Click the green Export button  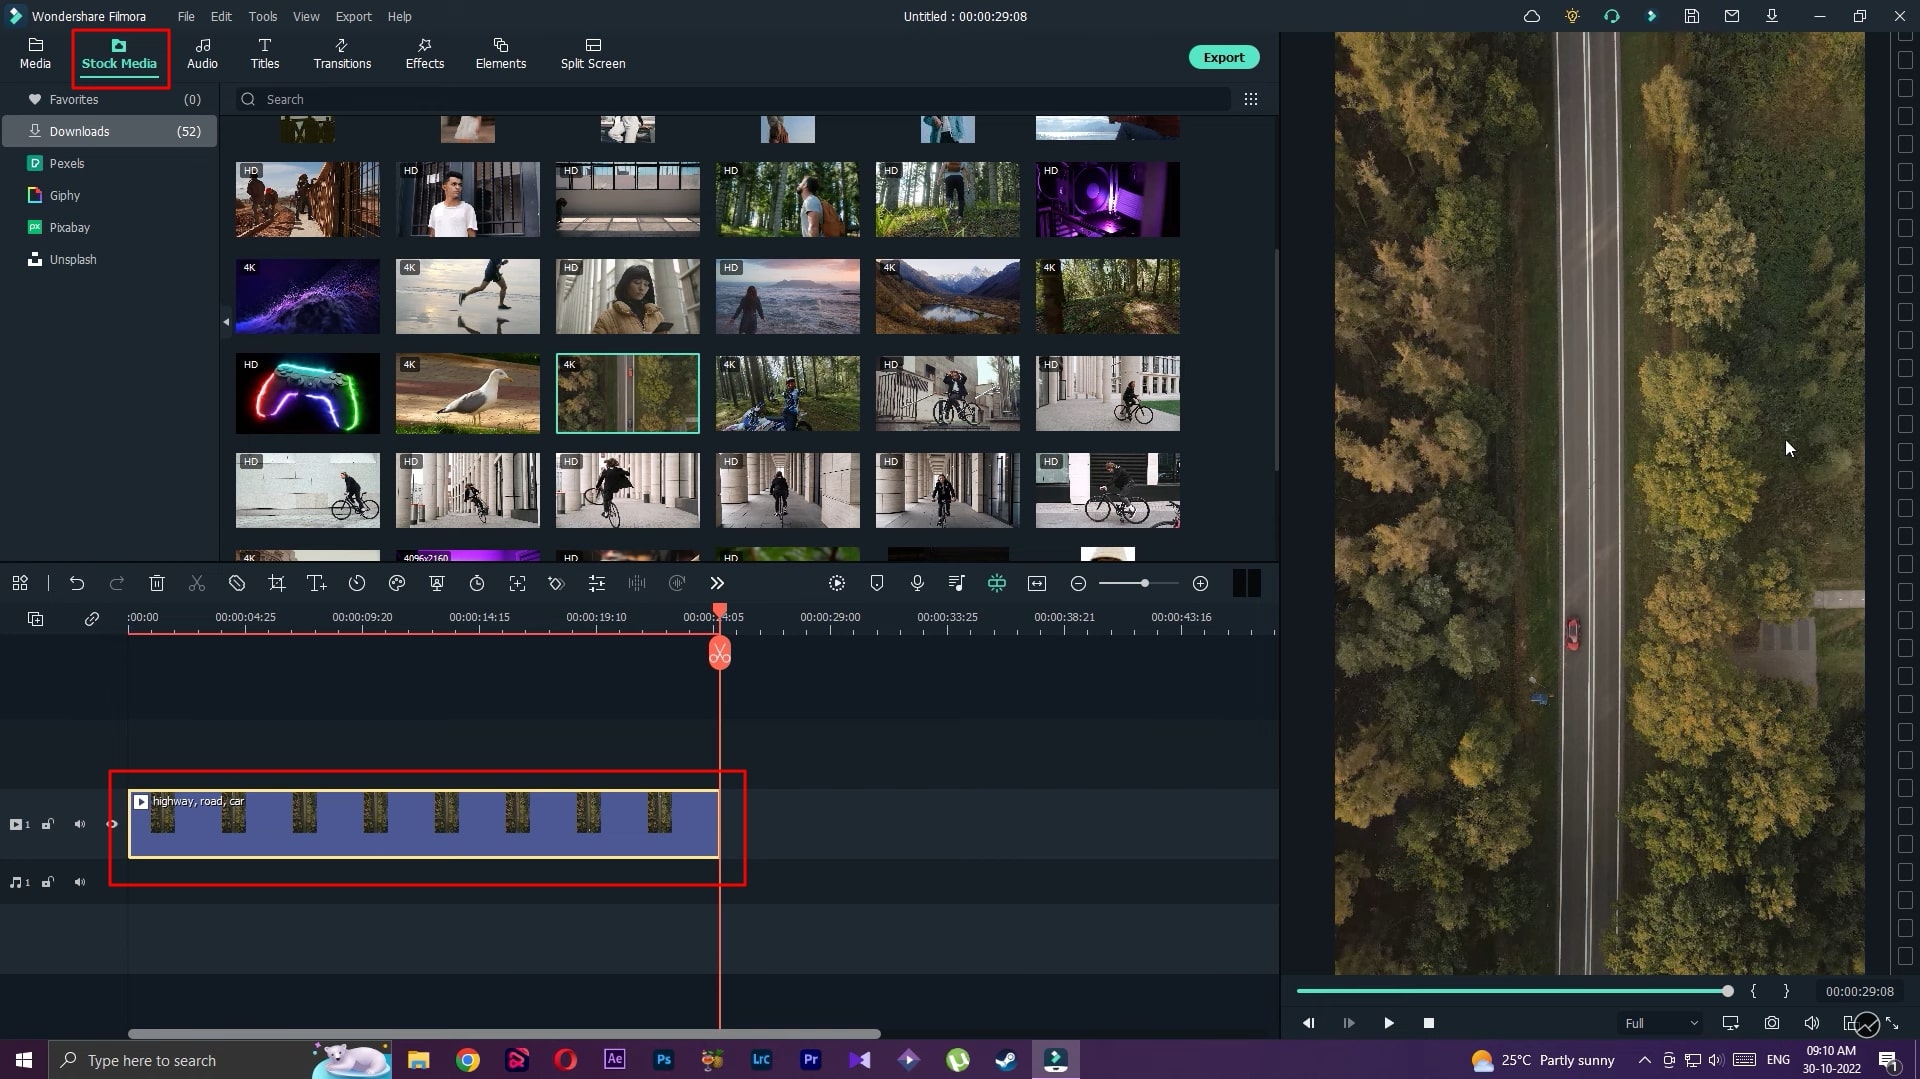point(1224,57)
